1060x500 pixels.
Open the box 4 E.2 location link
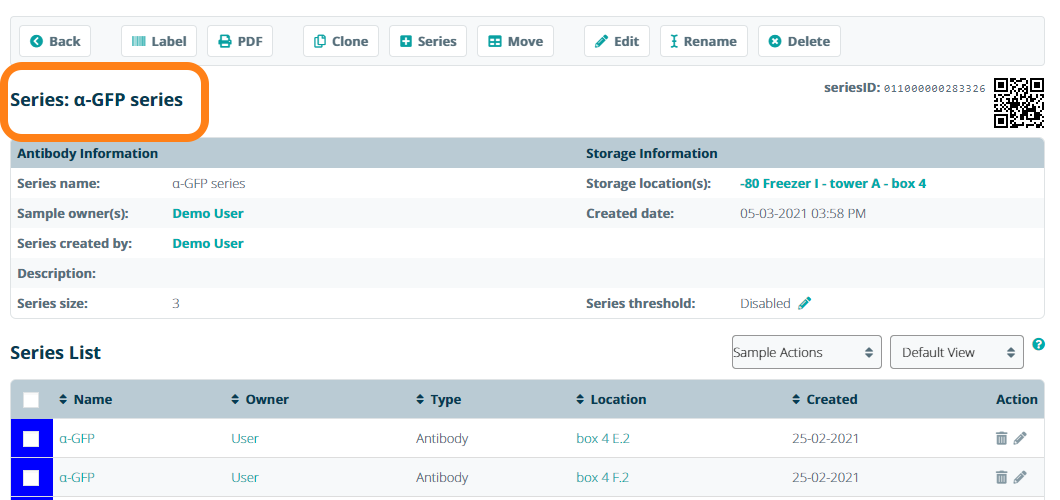coord(603,438)
